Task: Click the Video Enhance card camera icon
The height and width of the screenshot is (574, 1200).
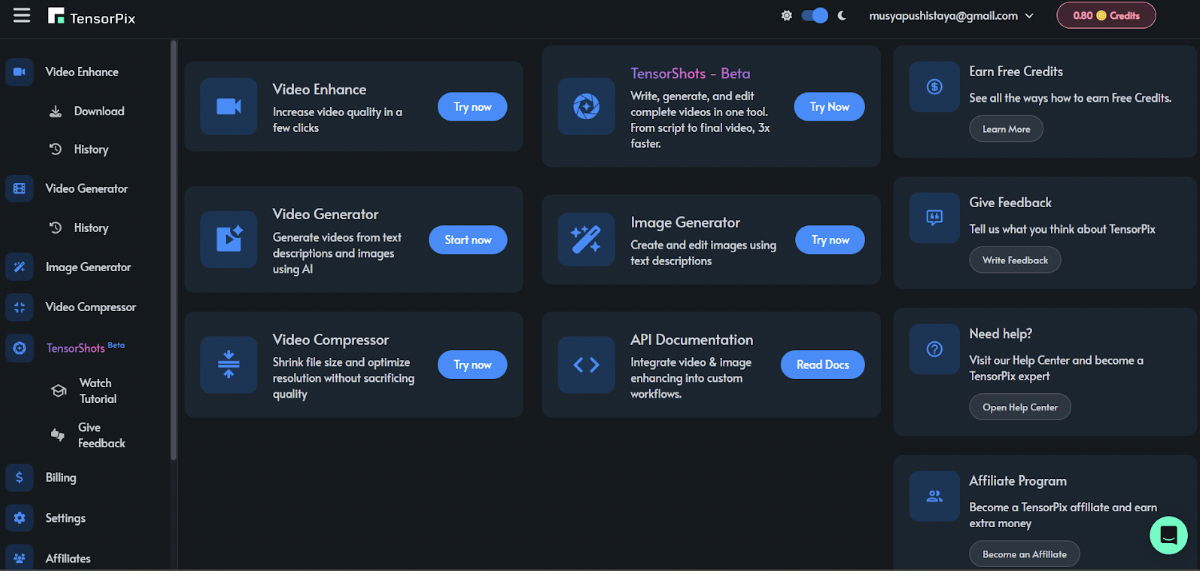Action: (x=228, y=106)
